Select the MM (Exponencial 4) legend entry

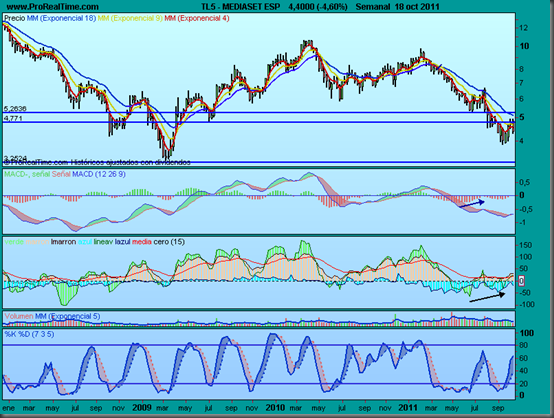(197, 18)
